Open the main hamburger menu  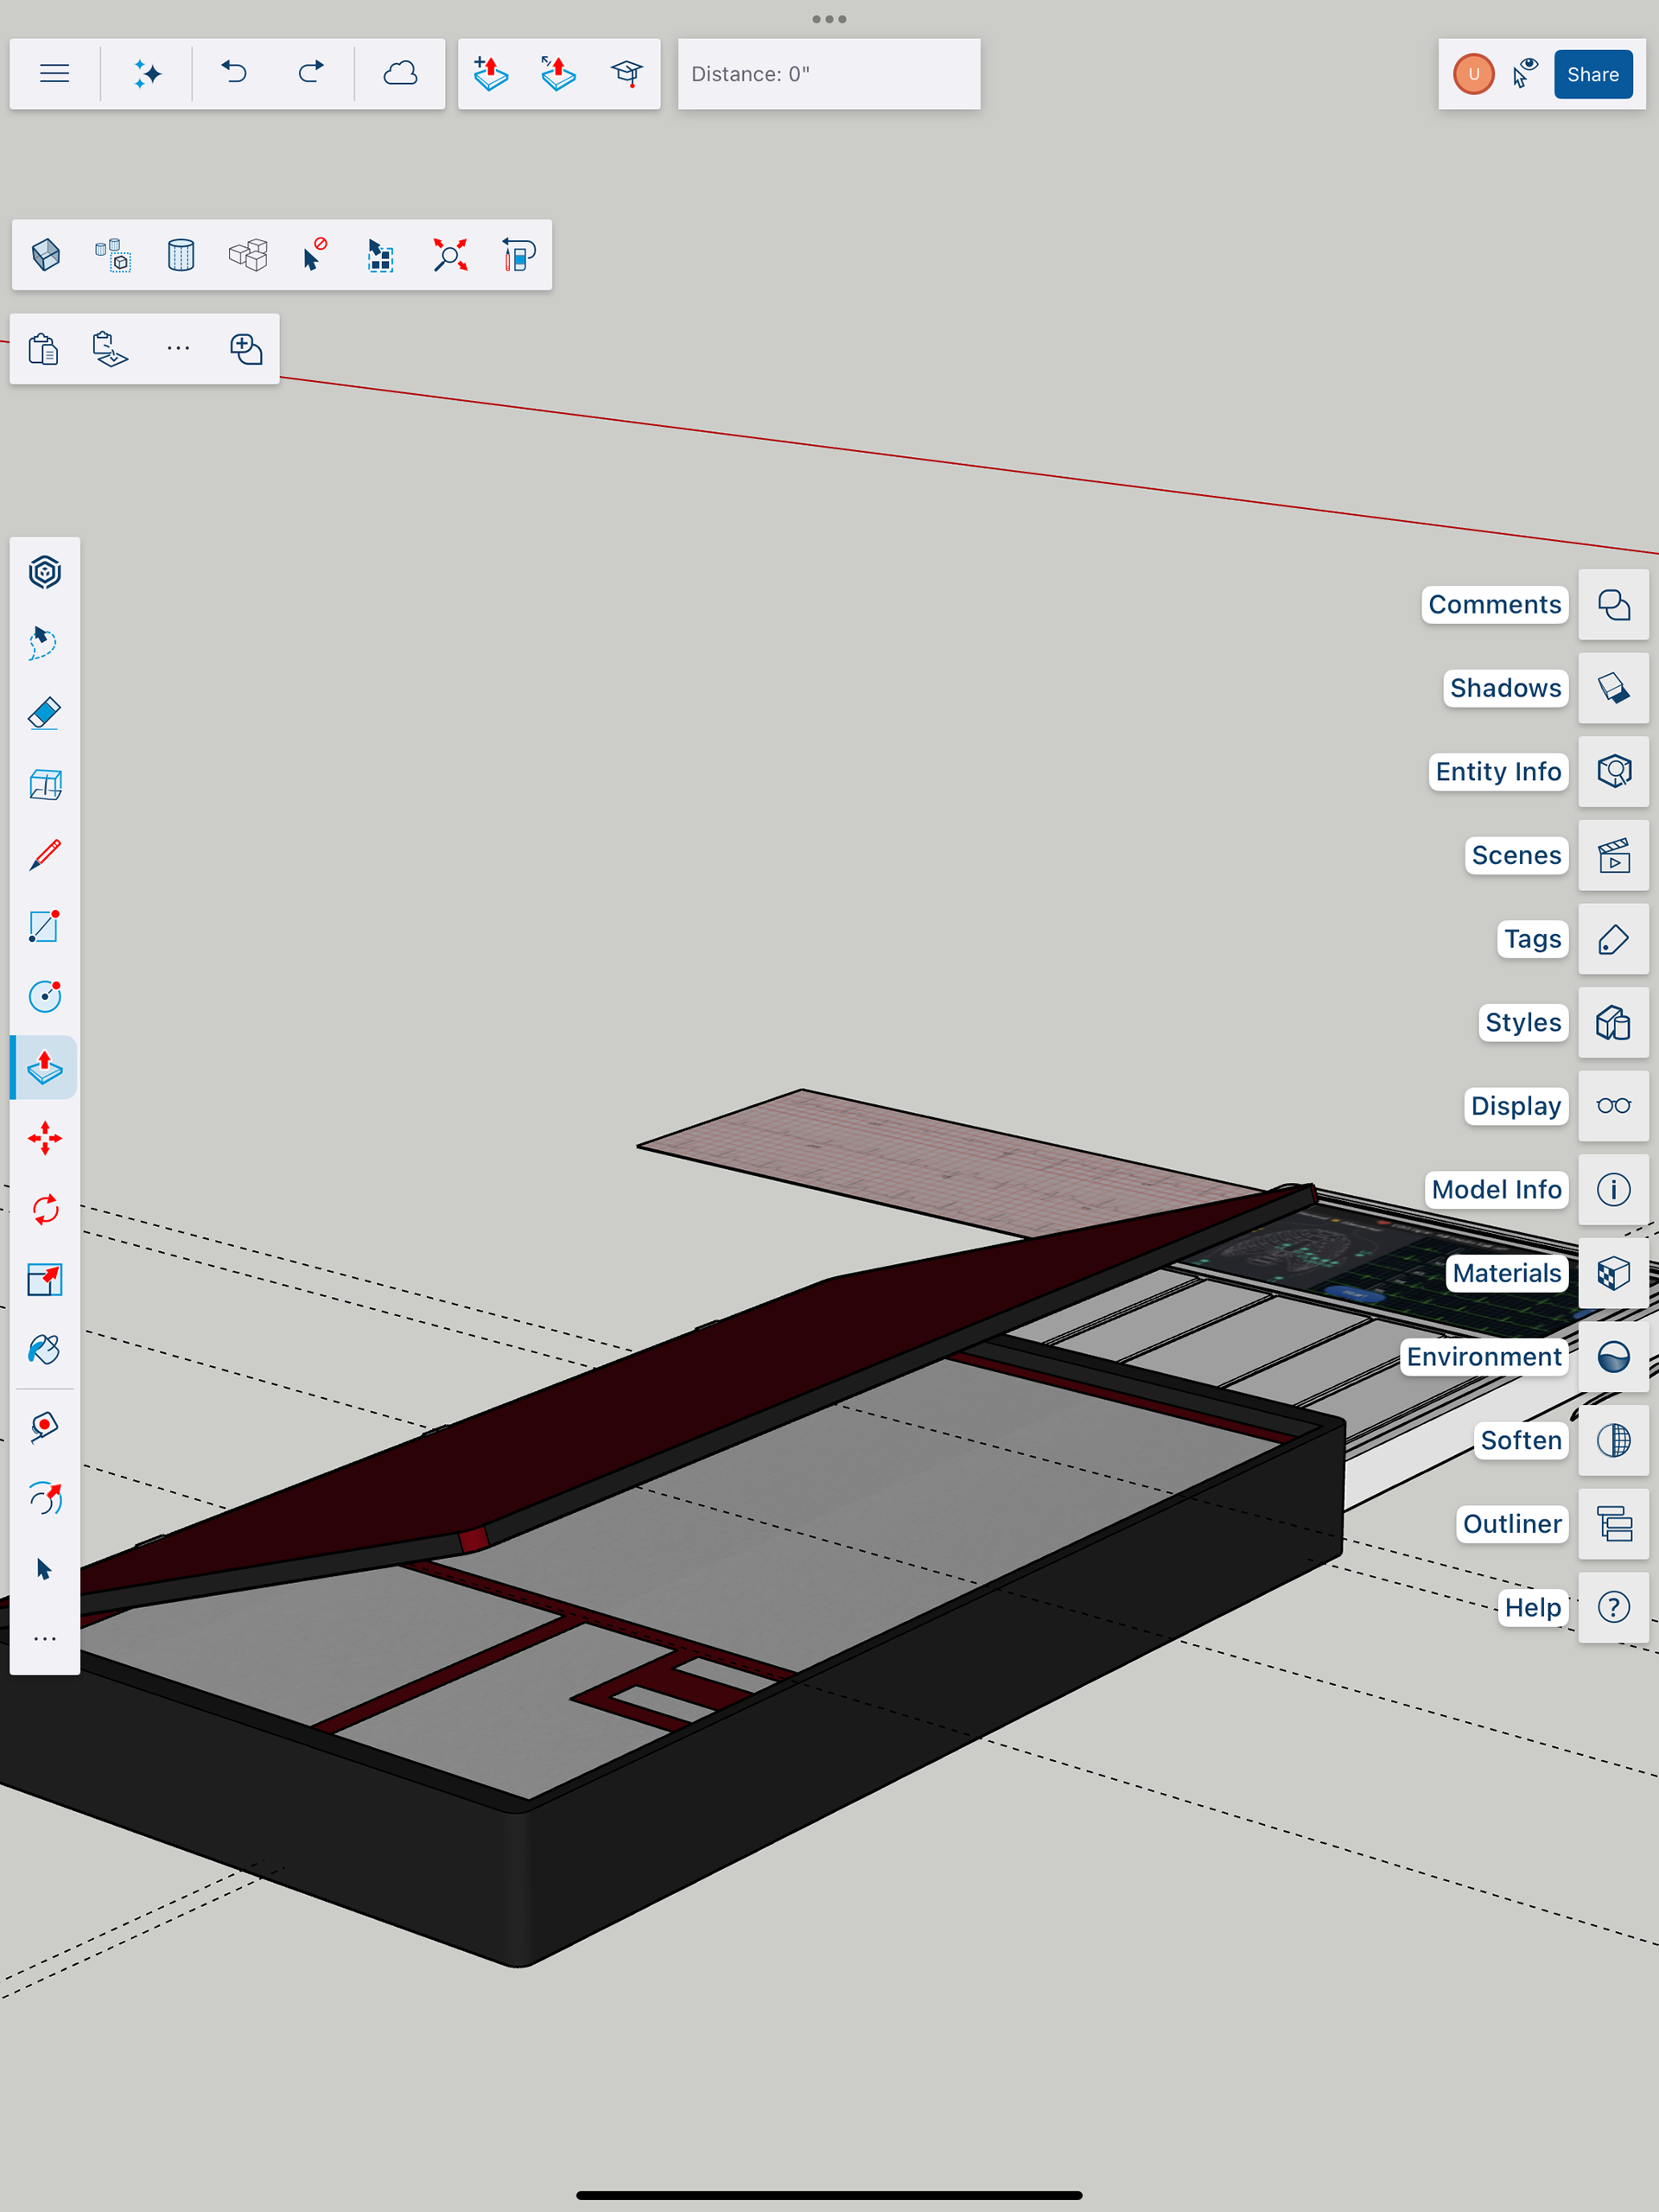(55, 74)
